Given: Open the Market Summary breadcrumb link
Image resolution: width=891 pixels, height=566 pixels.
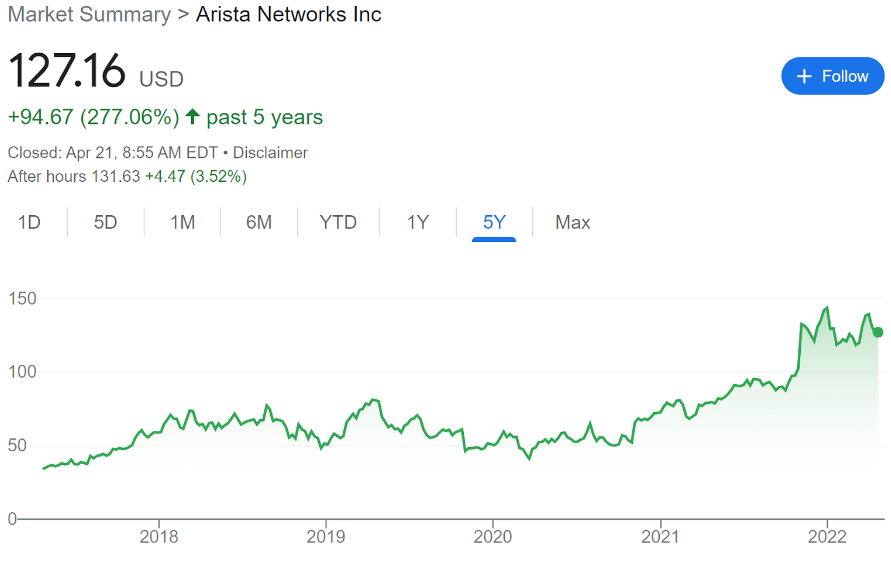Looking at the screenshot, I should 89,14.
